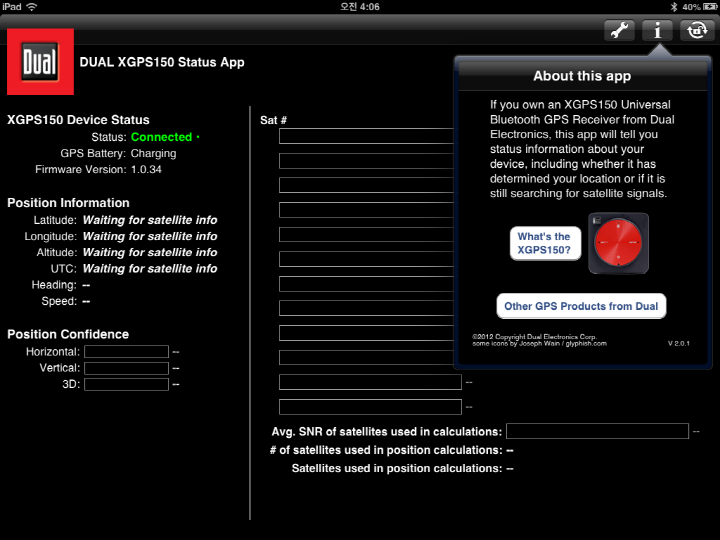Tap the Avg. SNR progress bar

pos(597,431)
